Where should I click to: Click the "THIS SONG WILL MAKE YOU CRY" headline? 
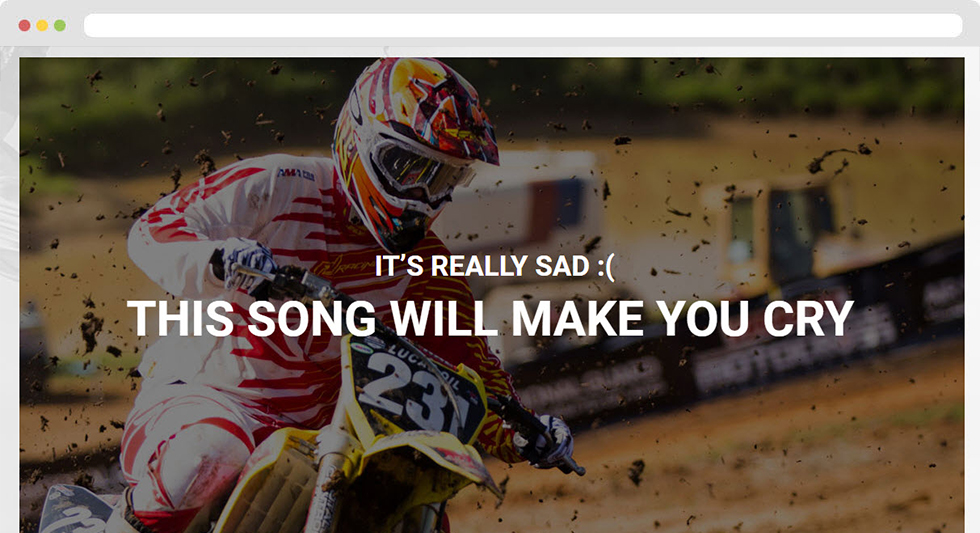pyautogui.click(x=491, y=319)
